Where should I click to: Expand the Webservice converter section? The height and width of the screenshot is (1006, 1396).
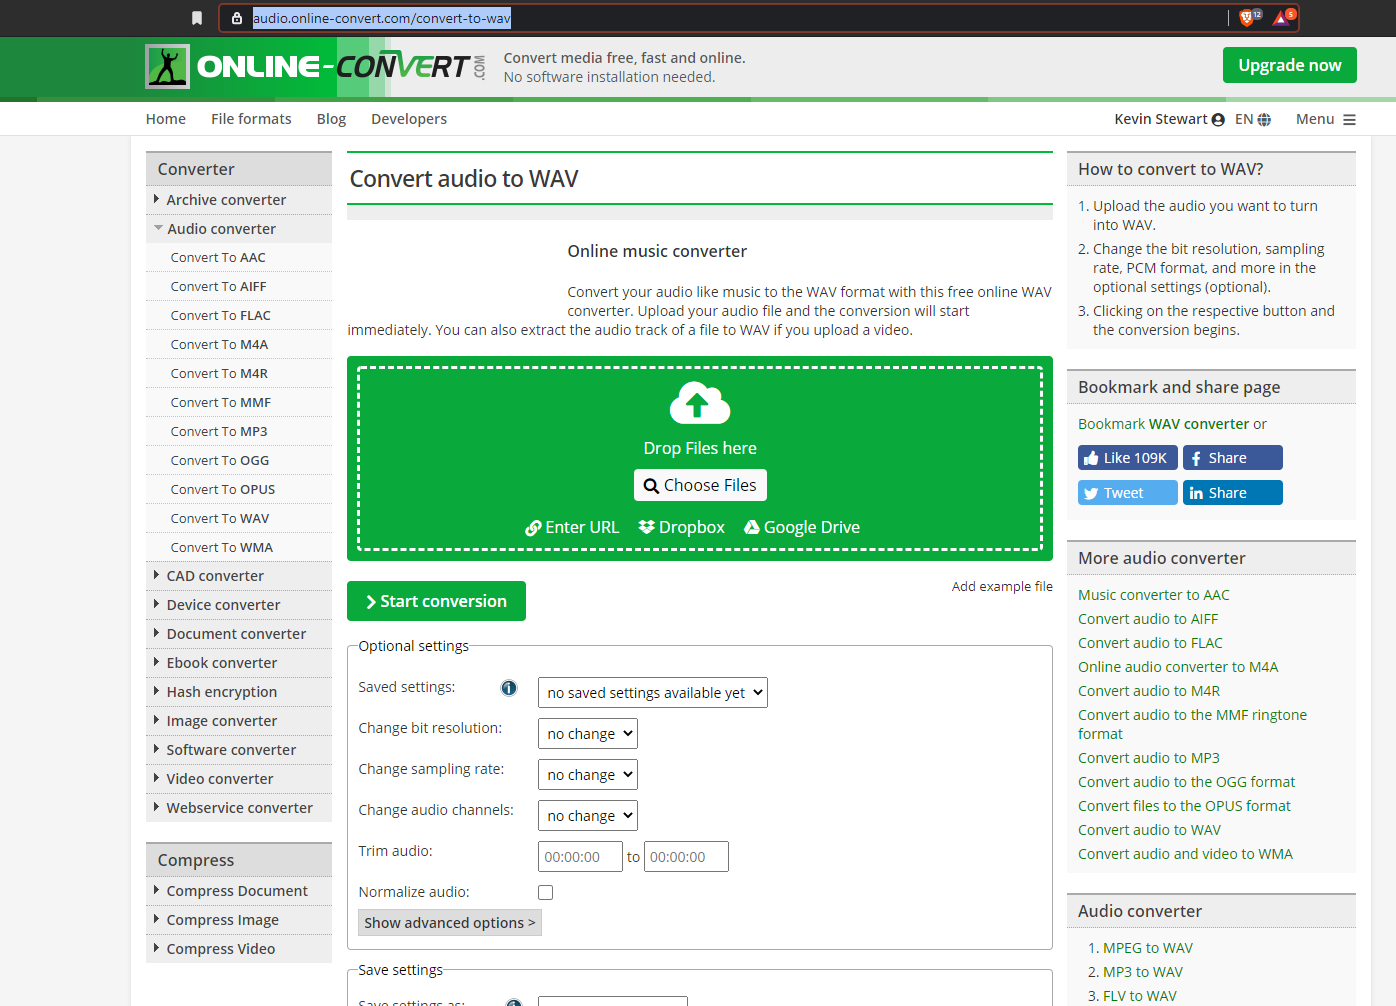(x=239, y=808)
